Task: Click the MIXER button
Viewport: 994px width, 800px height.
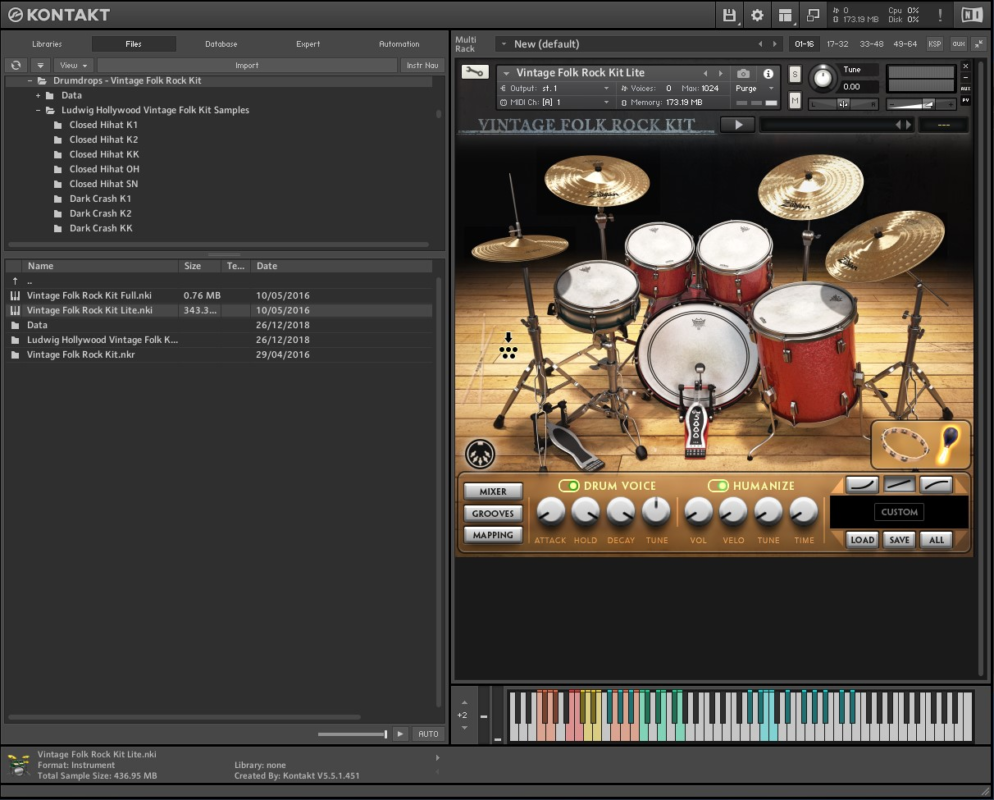Action: pyautogui.click(x=493, y=492)
